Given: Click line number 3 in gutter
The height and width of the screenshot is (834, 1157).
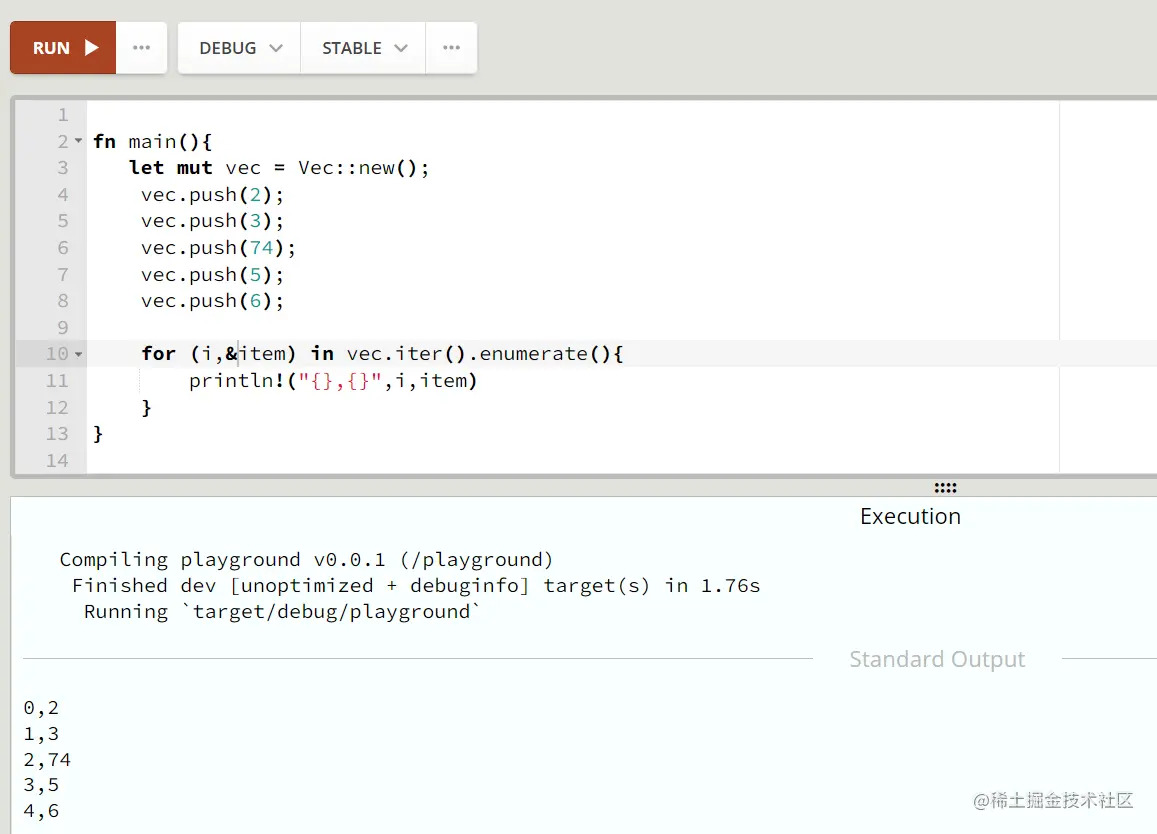Looking at the screenshot, I should pos(63,168).
